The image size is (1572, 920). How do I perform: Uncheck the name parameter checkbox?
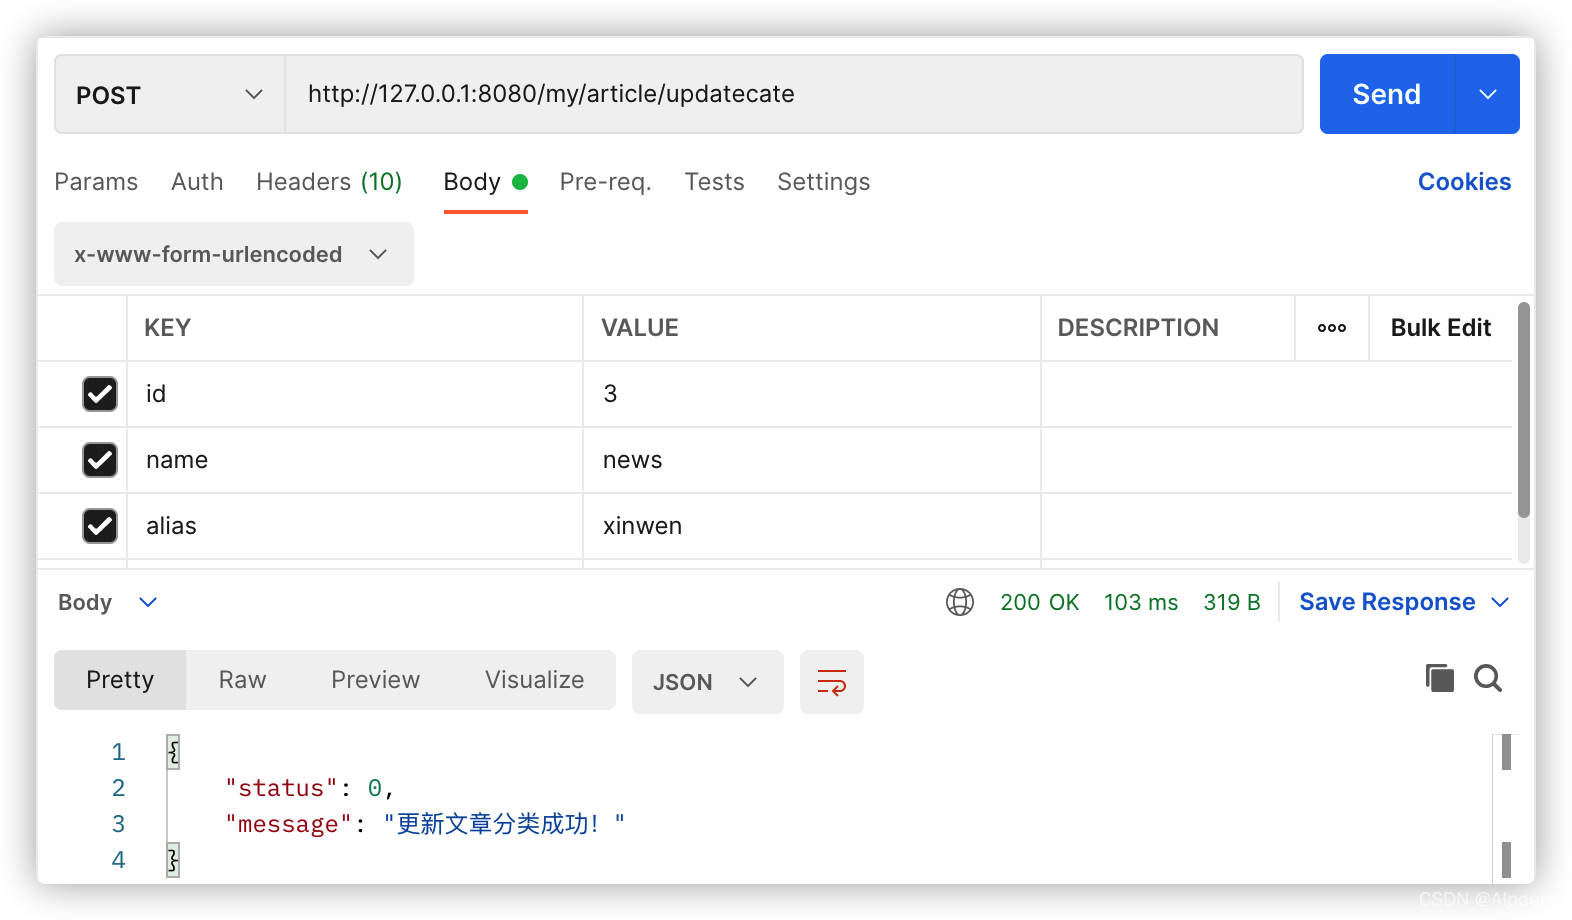100,460
